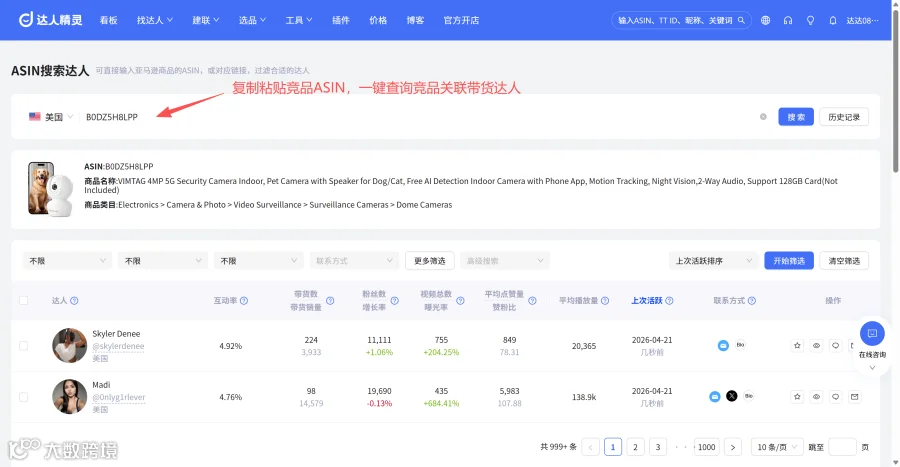Click the eye view icon in Skyler Denee's row
The height and width of the screenshot is (467, 900).
click(816, 345)
